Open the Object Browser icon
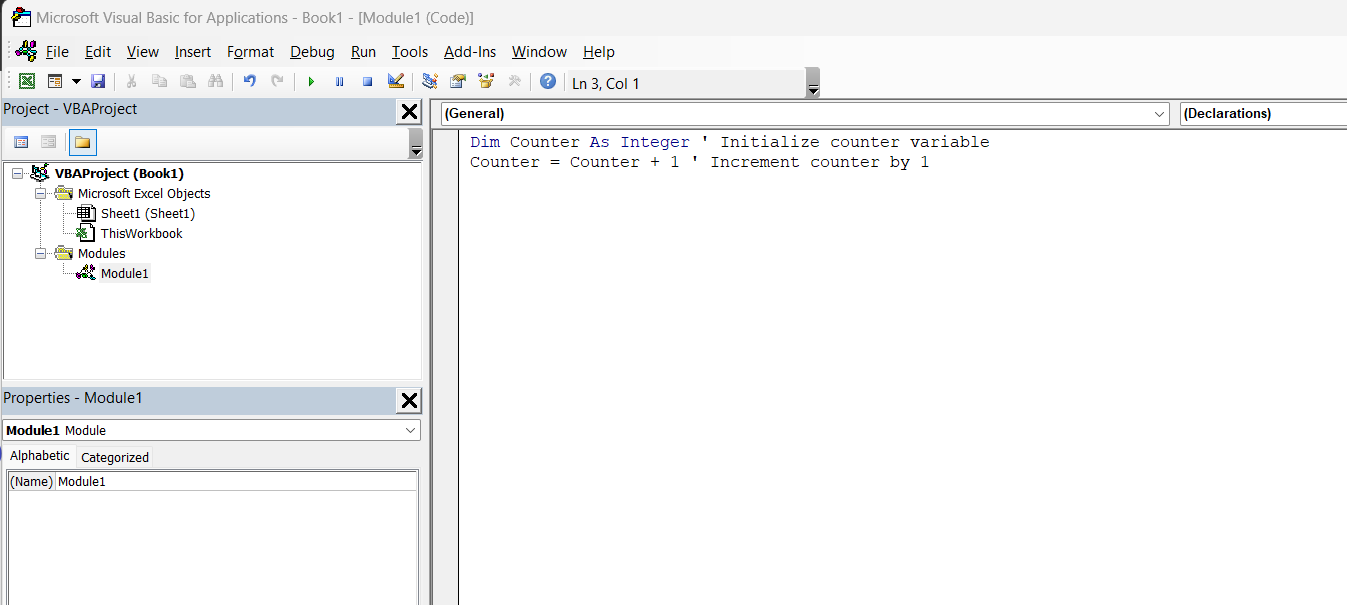This screenshot has width=1347, height=605. tap(486, 82)
